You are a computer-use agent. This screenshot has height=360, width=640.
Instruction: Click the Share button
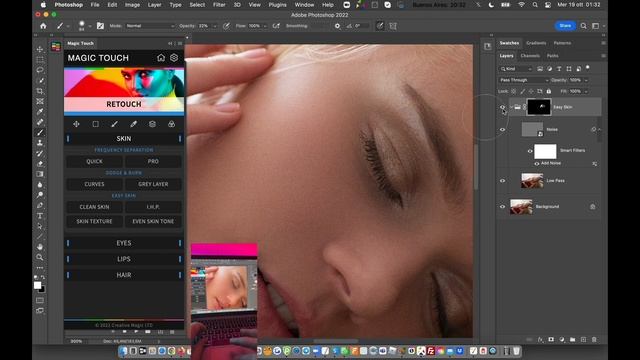tap(565, 26)
